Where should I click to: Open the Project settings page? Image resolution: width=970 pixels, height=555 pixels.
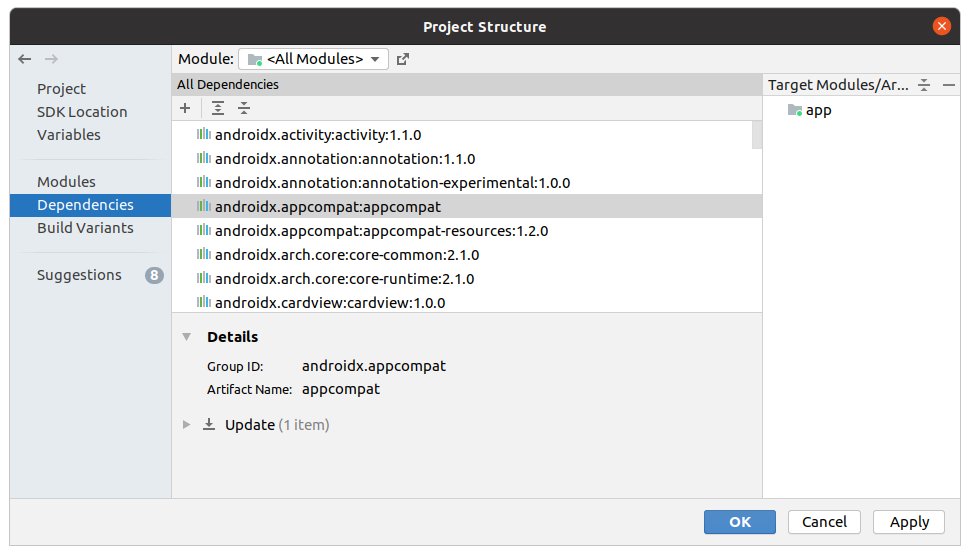point(61,89)
